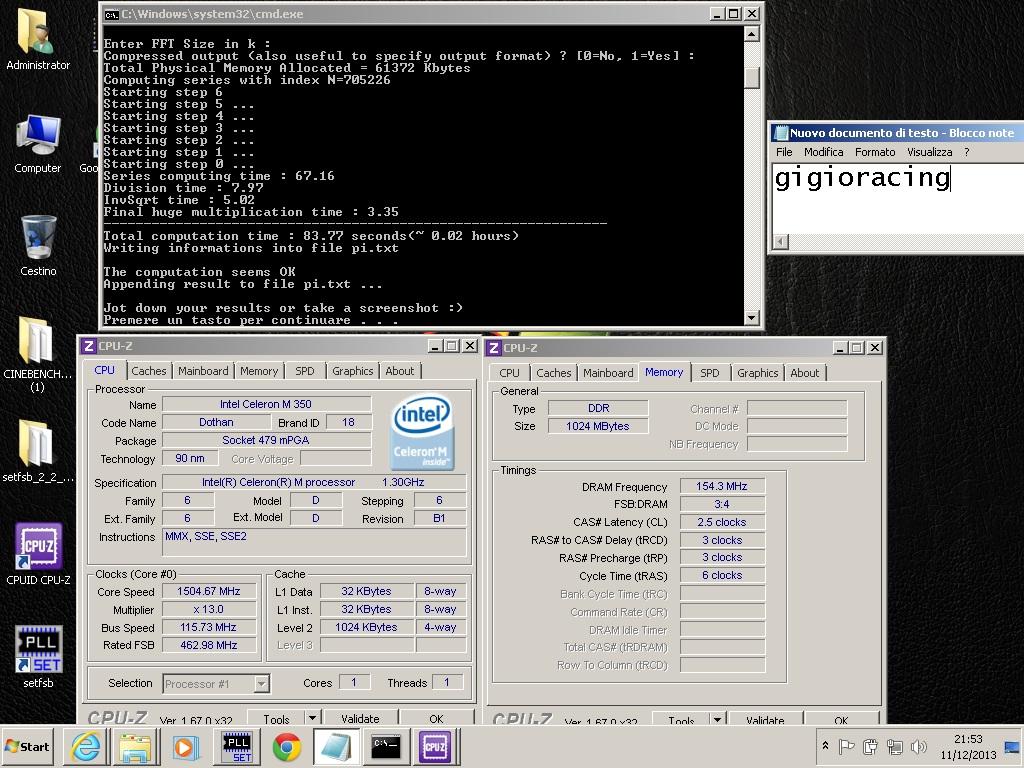
Task: Select the Caches tab in left CPU-Z window
Action: (x=148, y=371)
